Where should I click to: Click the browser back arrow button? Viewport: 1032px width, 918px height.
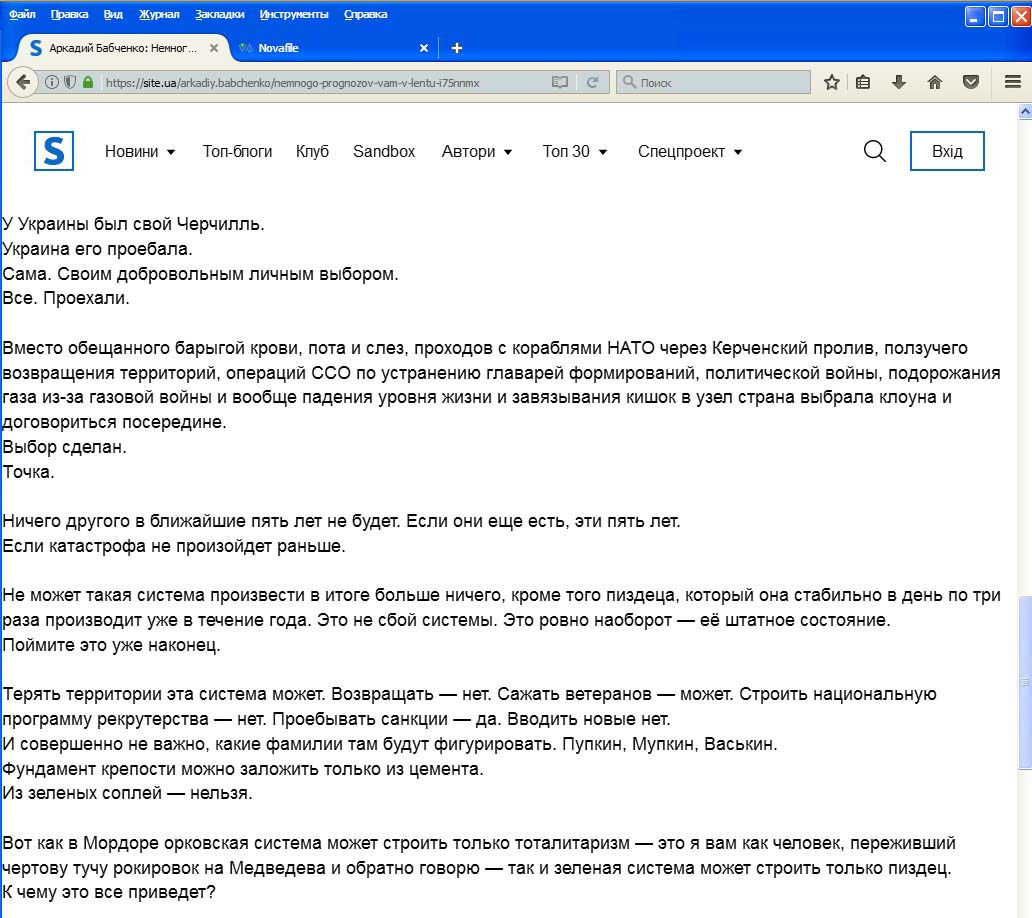tap(23, 82)
